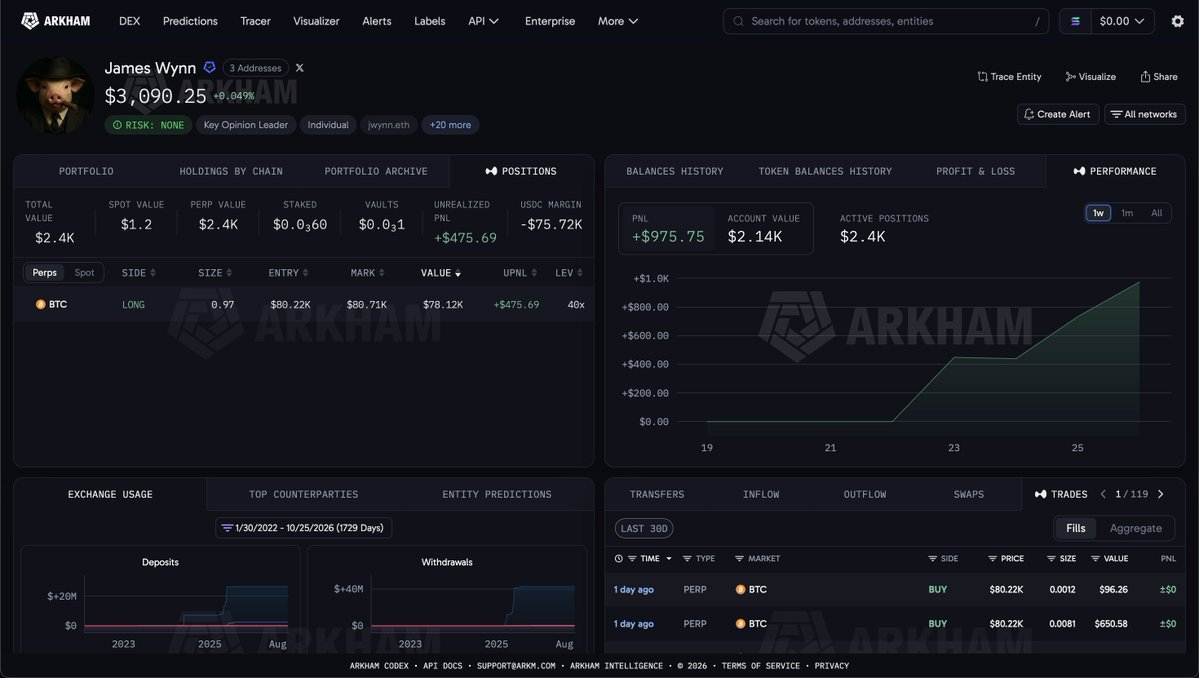Open James Wynn's X profile icon
The image size is (1199, 678).
(x=300, y=68)
